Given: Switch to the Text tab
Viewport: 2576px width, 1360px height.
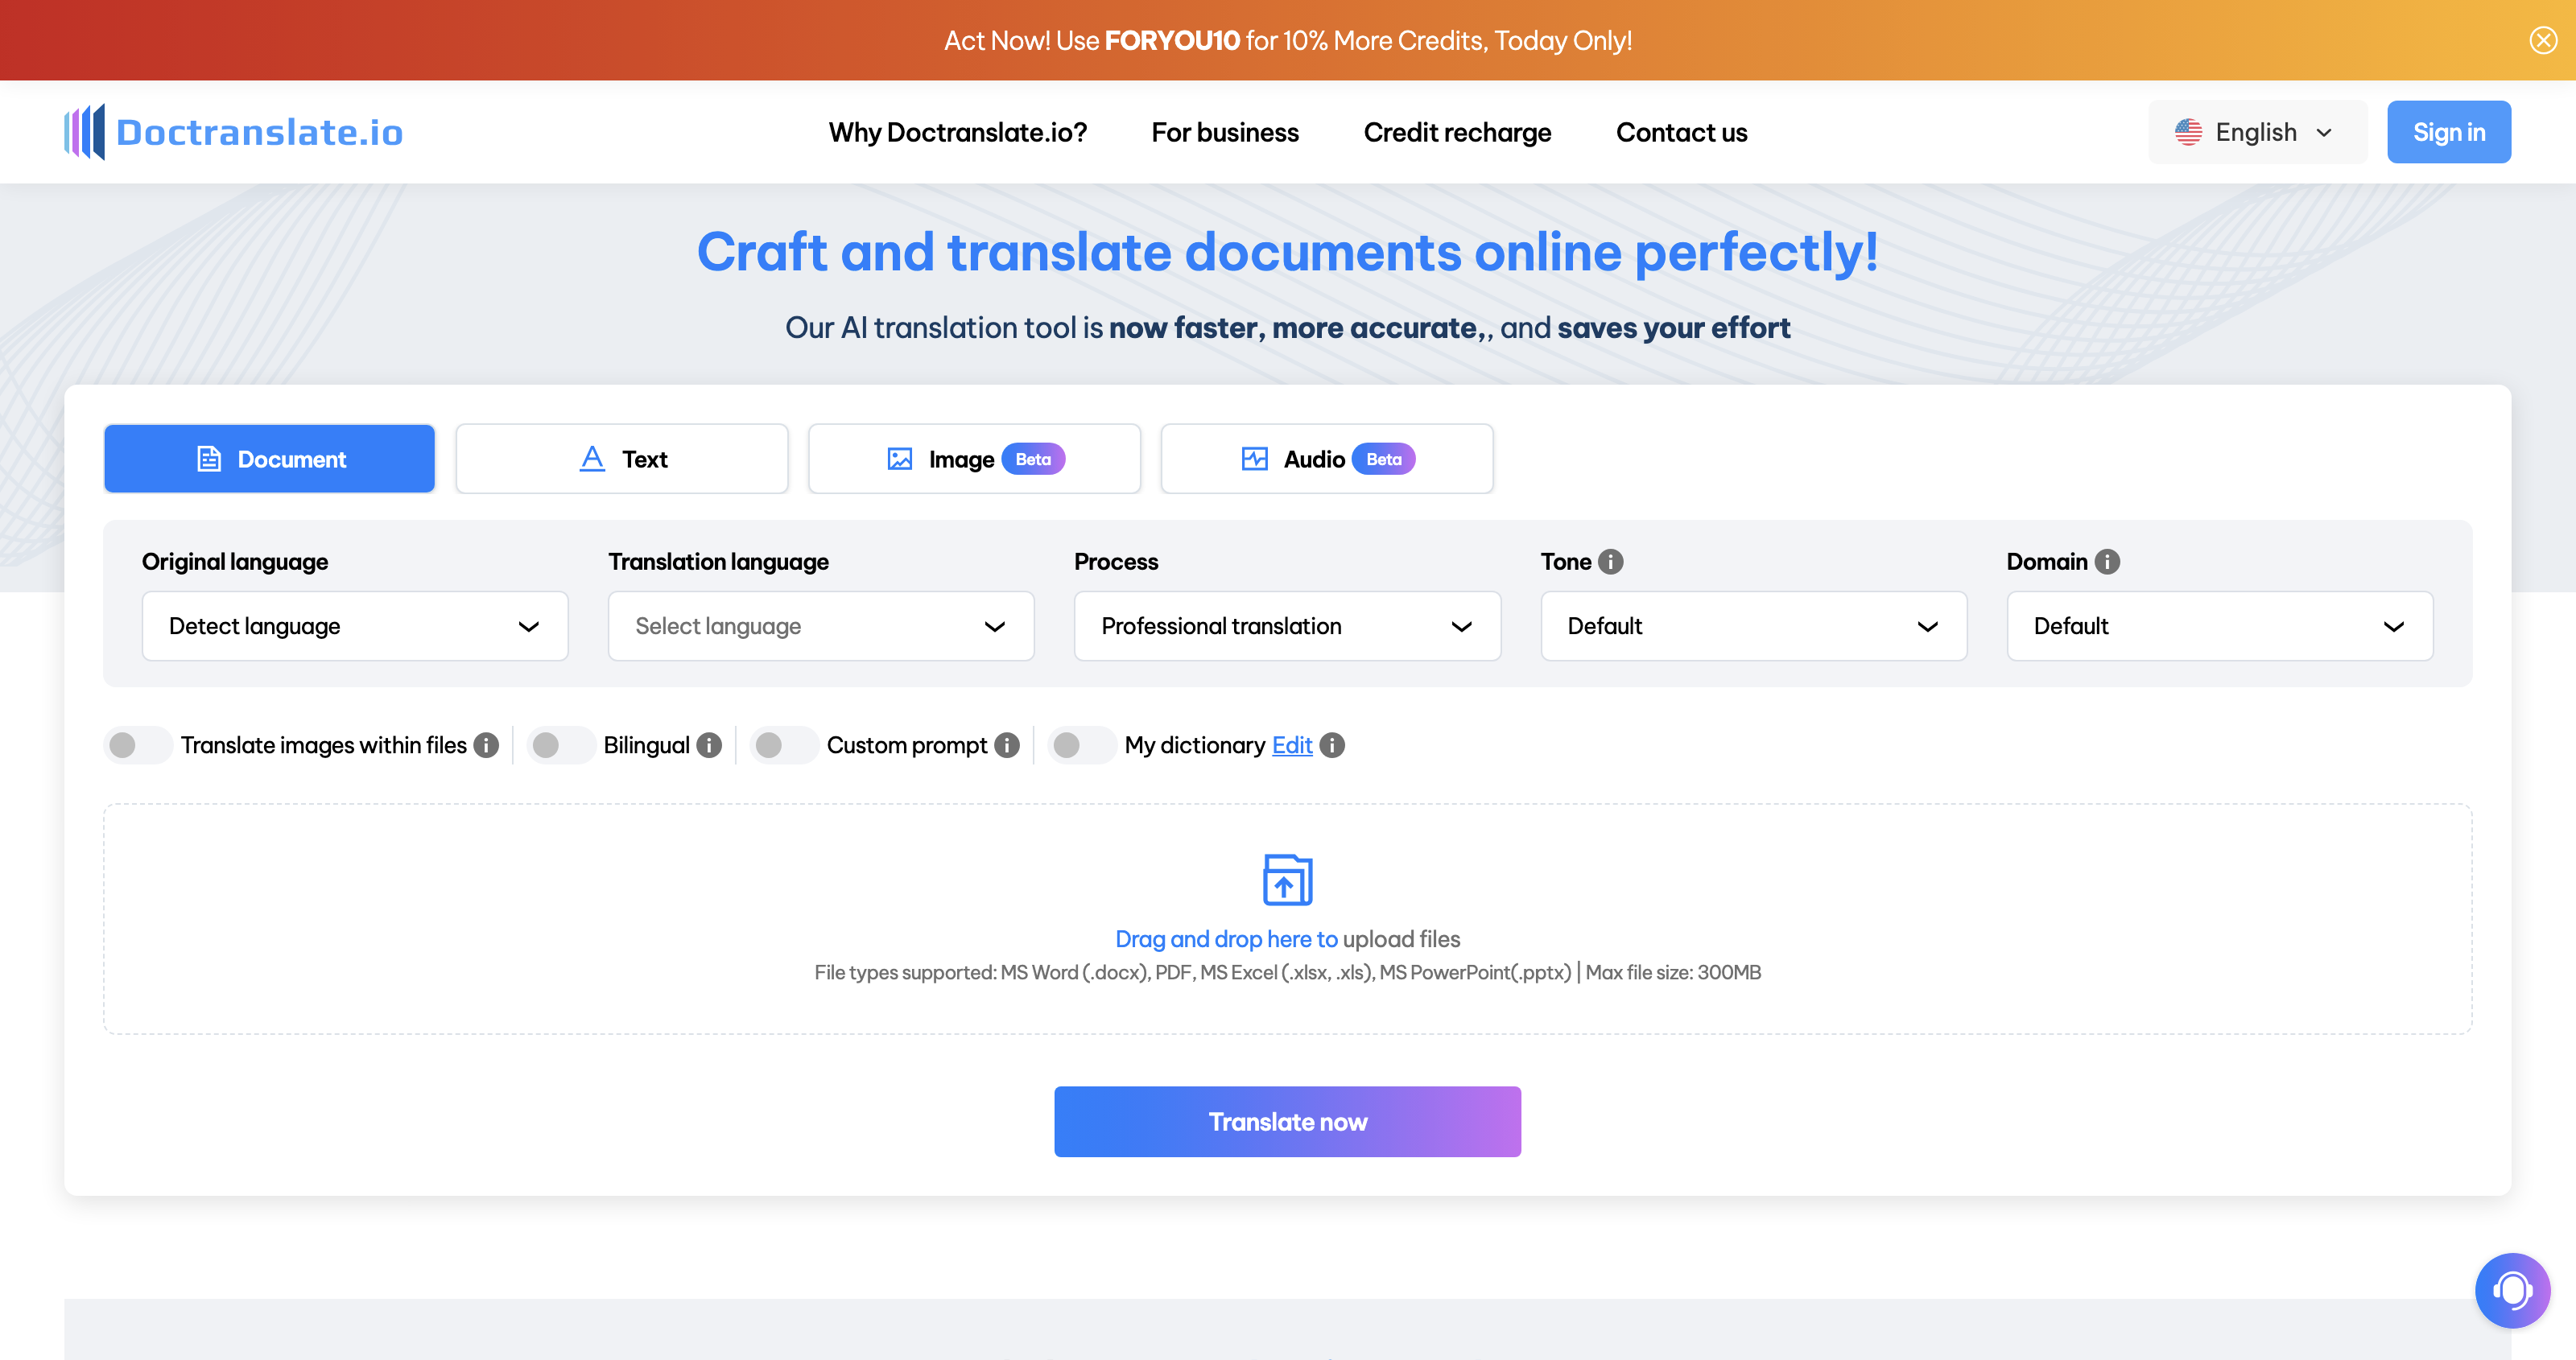Looking at the screenshot, I should coord(622,459).
